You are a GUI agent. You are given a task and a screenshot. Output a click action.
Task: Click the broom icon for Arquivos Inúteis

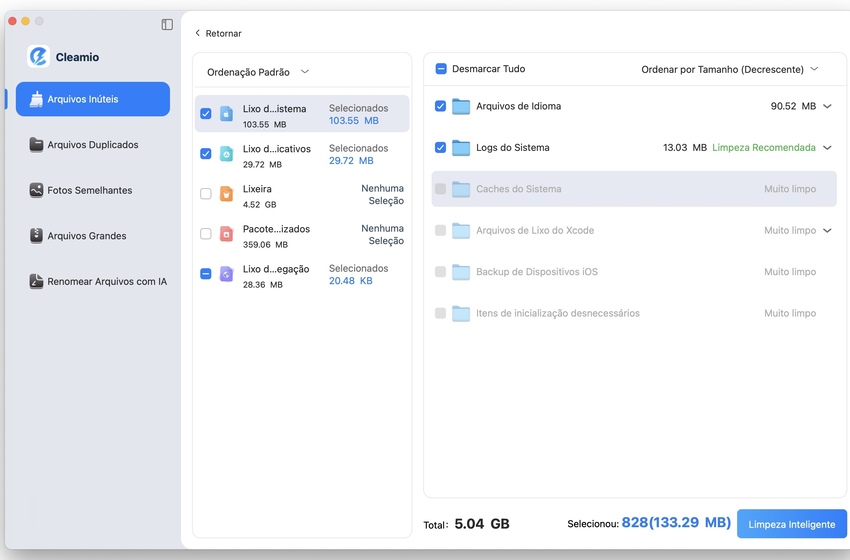click(x=36, y=99)
